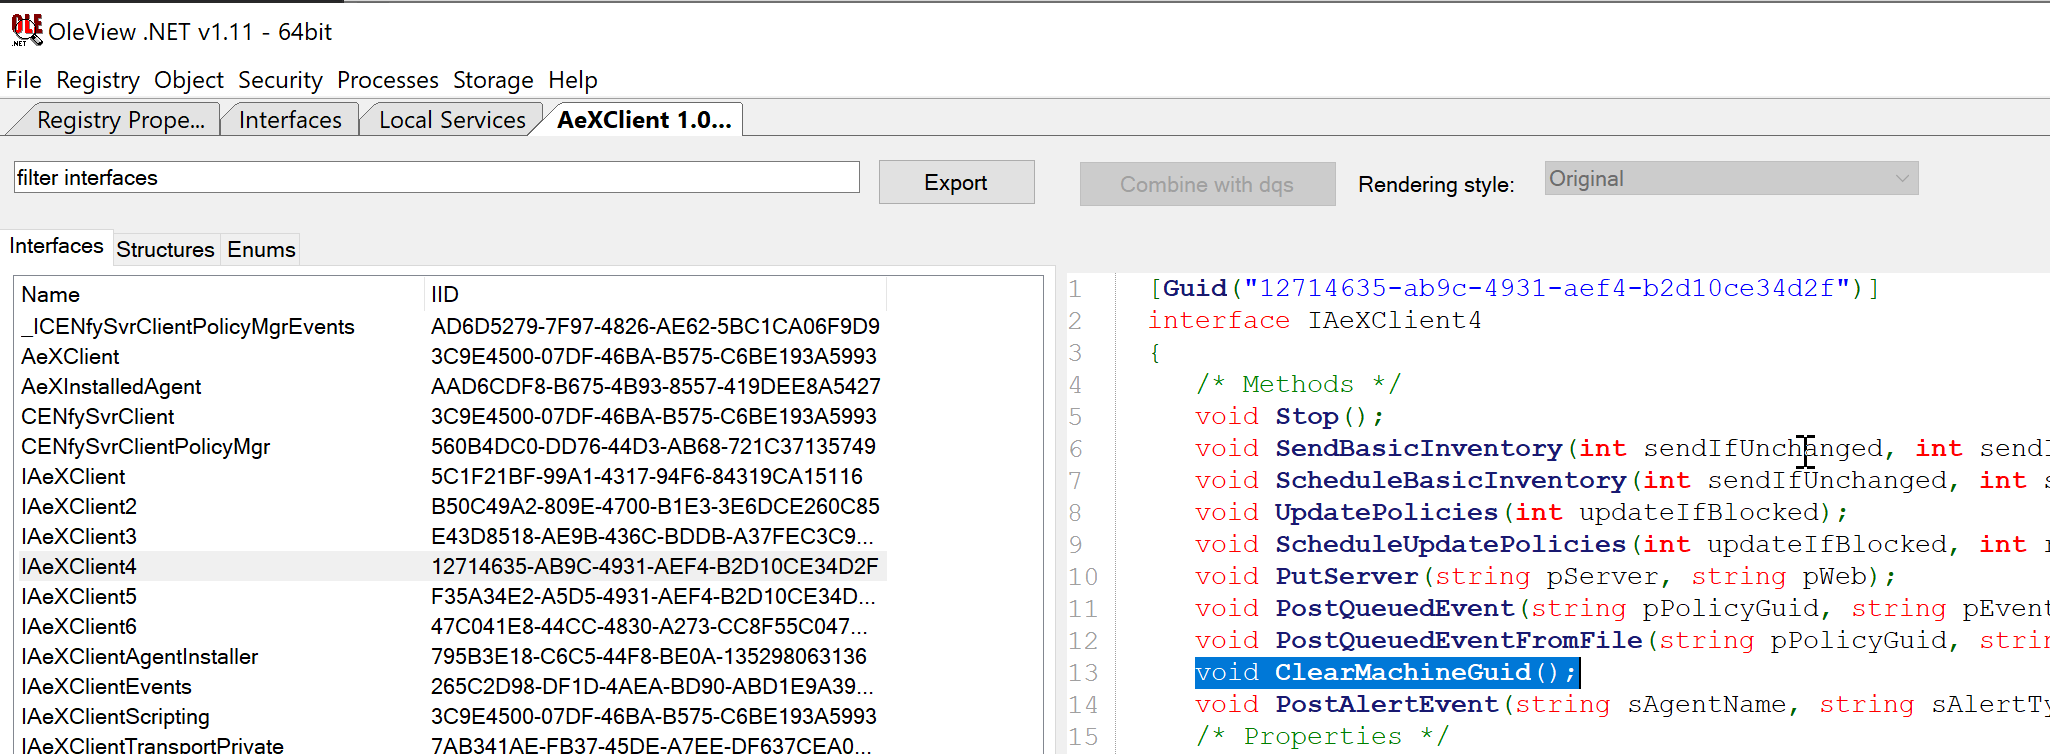Select the IAeXClient4 row
Viewport: 2050px width, 754px height.
coord(452,567)
